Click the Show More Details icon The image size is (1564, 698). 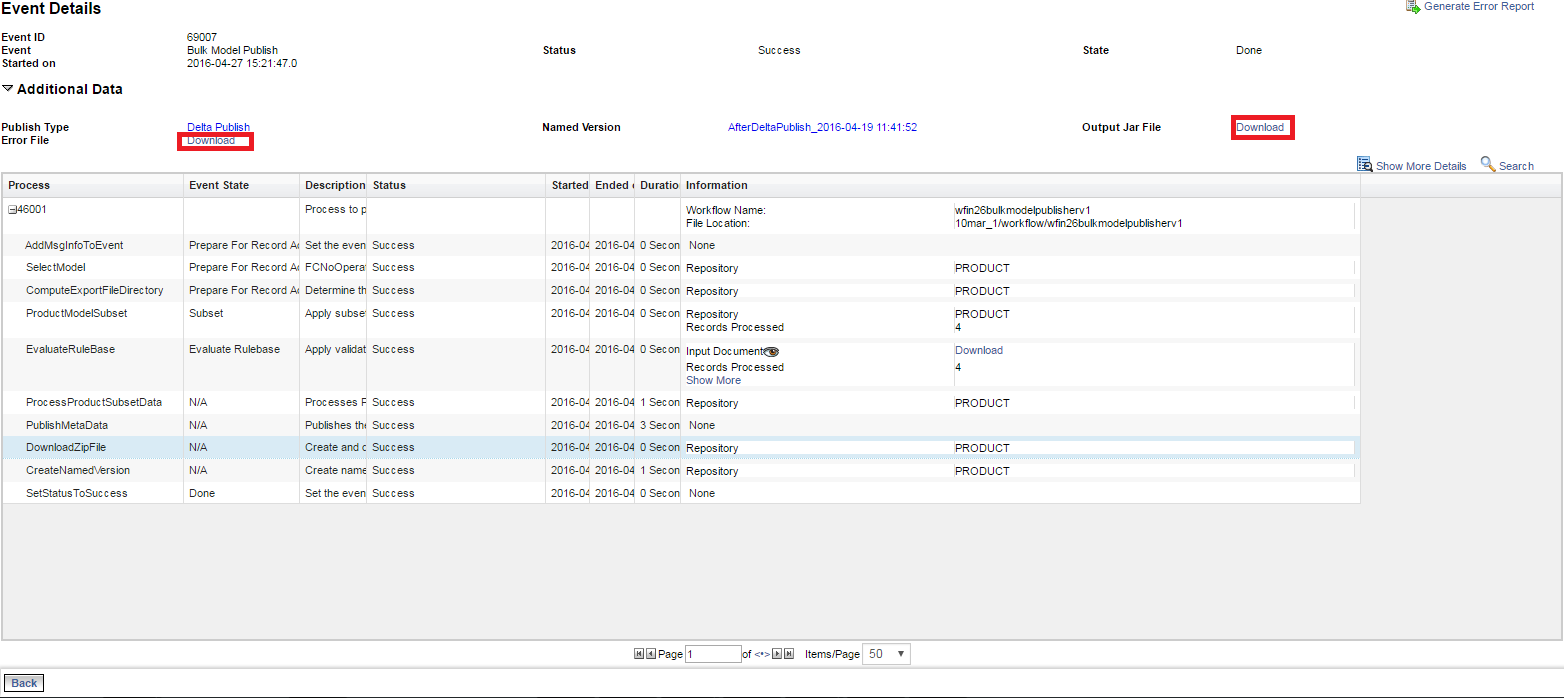coord(1364,165)
